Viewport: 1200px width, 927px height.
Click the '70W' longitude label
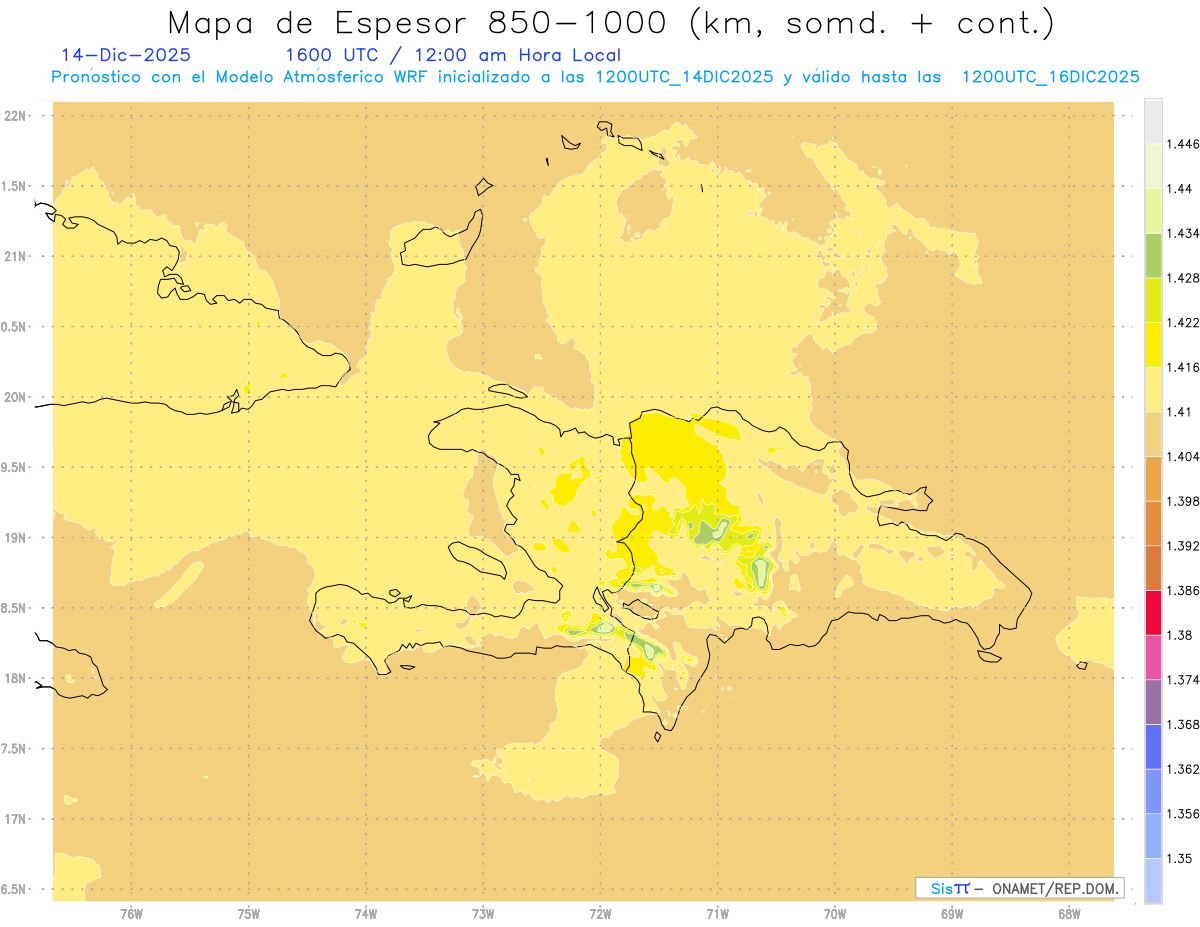pyautogui.click(x=835, y=914)
